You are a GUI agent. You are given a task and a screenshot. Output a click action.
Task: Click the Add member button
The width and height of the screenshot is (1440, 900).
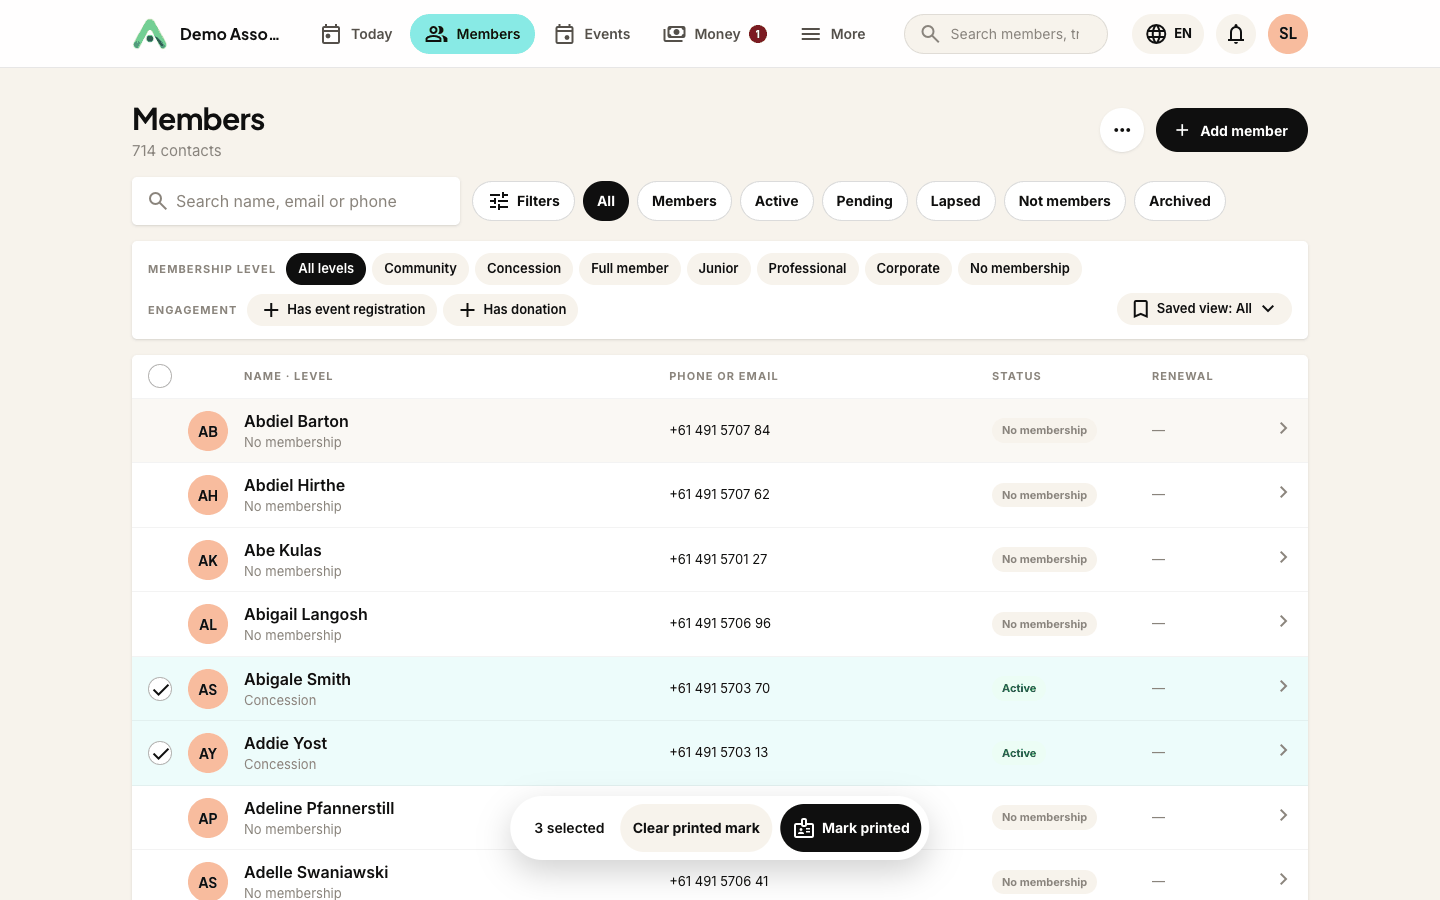[x=1232, y=130]
